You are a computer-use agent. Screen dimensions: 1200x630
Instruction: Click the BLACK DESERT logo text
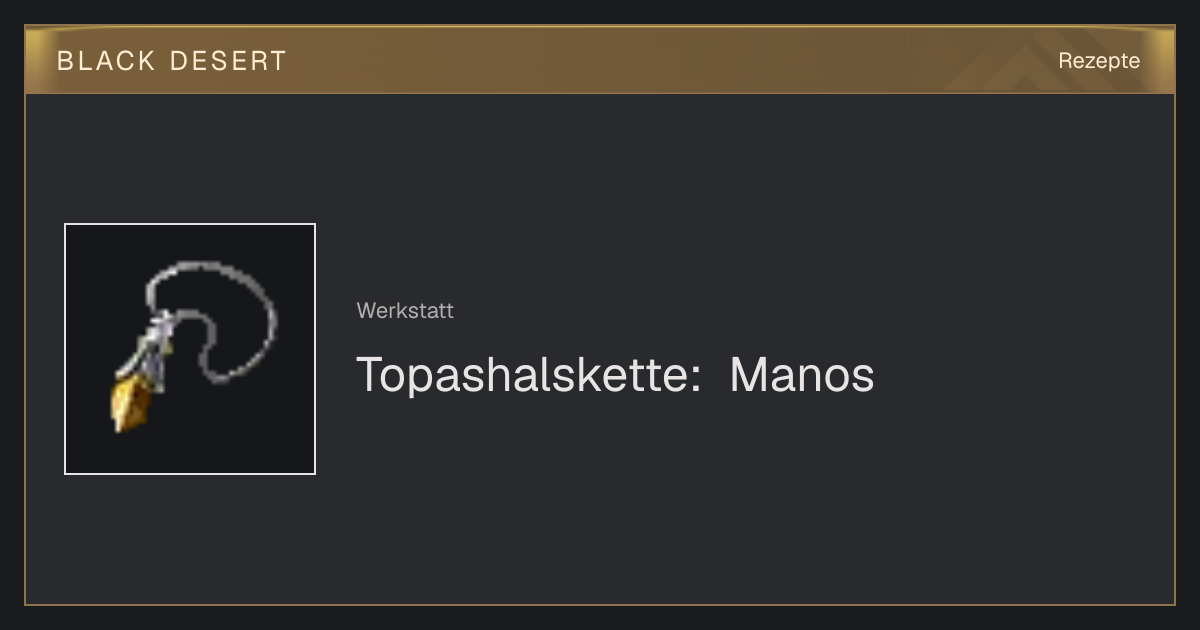[x=172, y=61]
